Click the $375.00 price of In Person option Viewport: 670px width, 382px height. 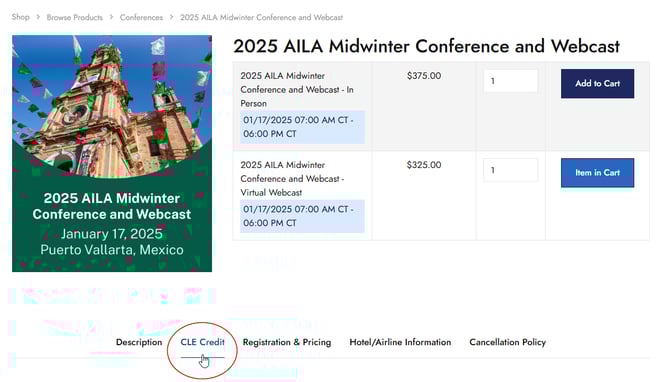[x=424, y=76]
